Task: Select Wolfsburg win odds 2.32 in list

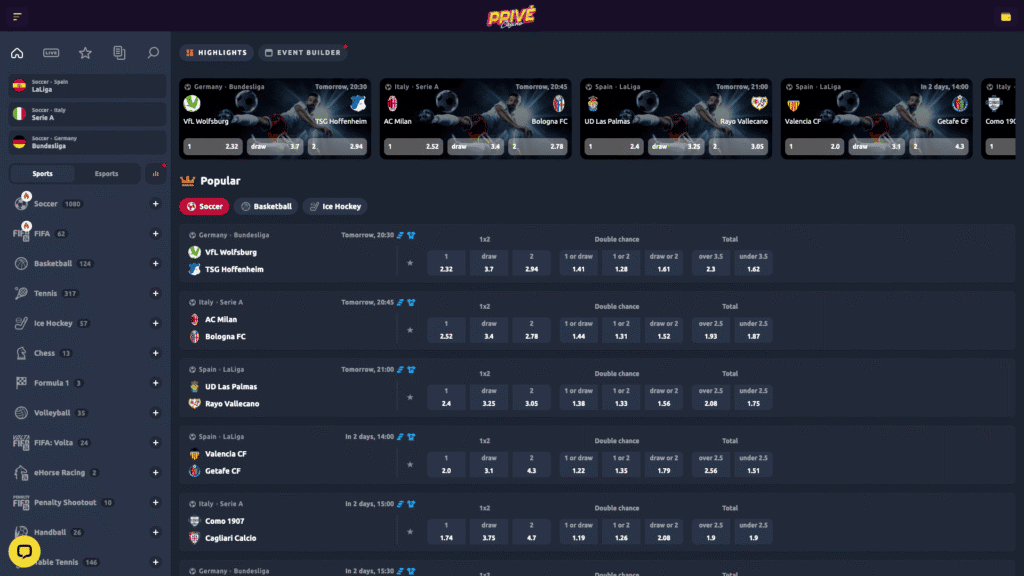Action: point(446,263)
